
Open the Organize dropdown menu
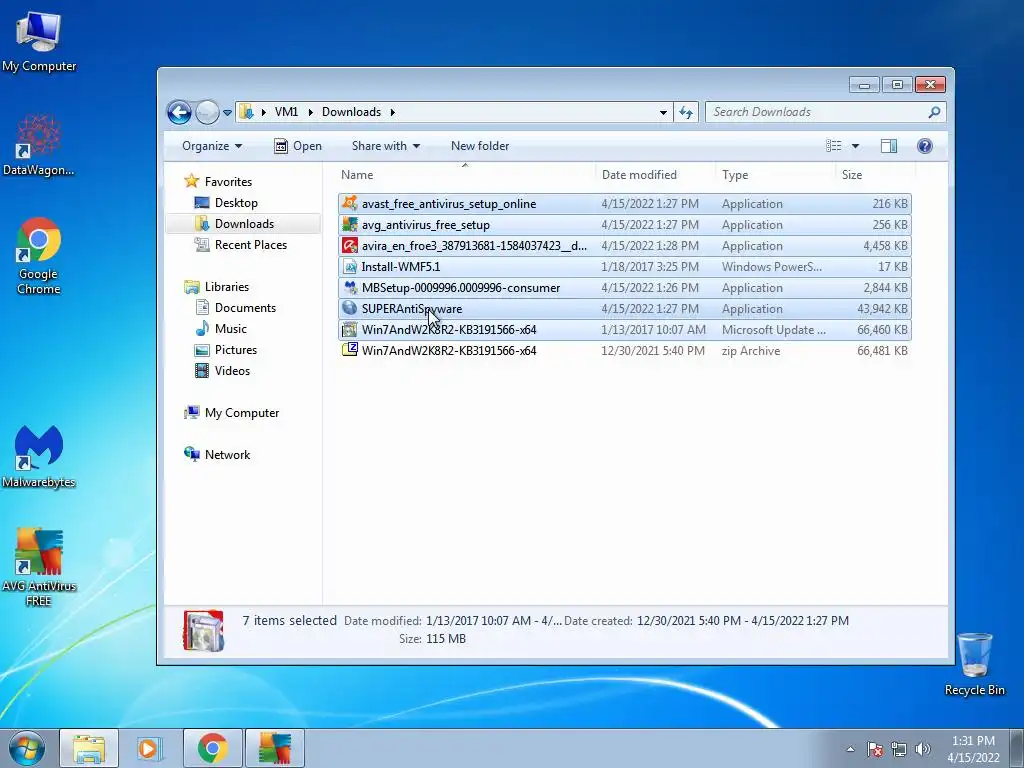point(212,146)
